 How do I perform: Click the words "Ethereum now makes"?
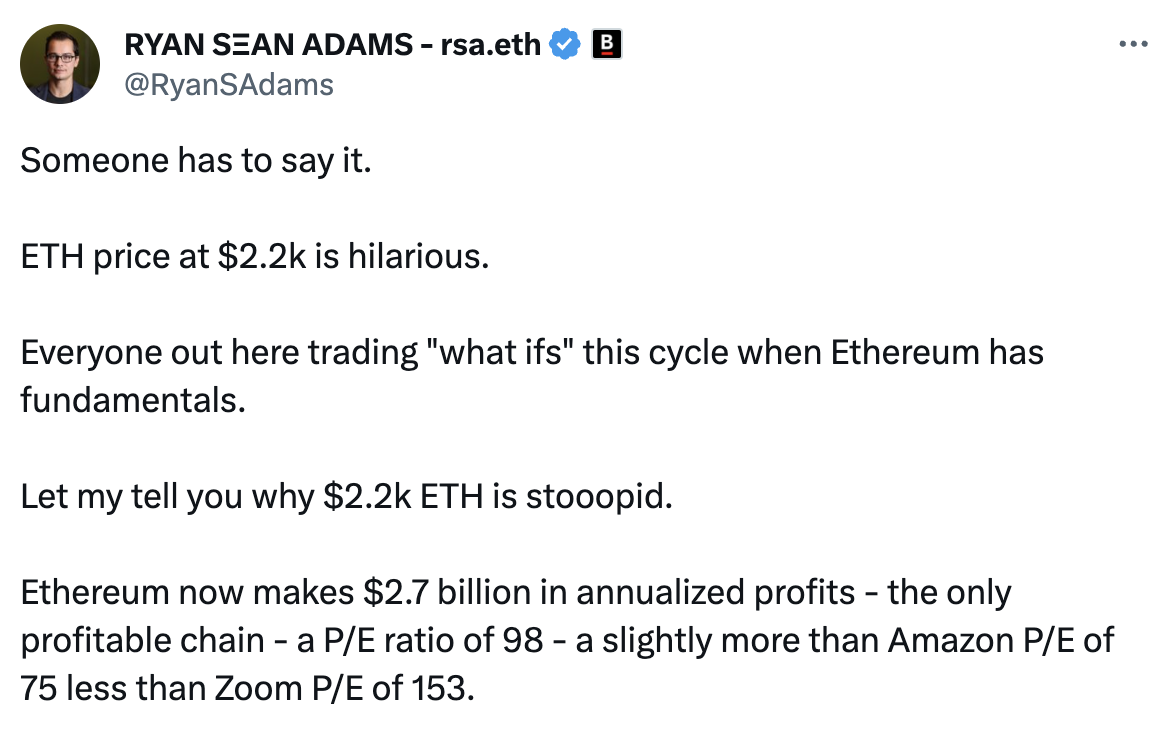click(187, 593)
